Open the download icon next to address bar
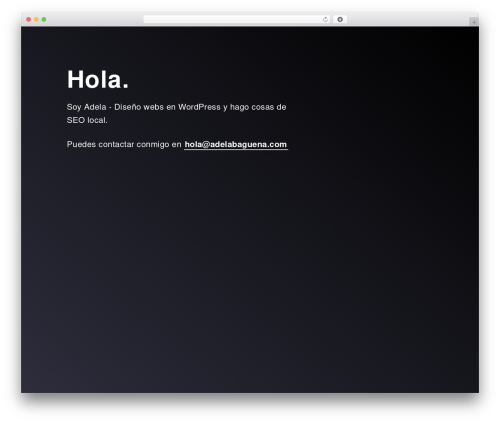This screenshot has width=500, height=423. (x=340, y=19)
